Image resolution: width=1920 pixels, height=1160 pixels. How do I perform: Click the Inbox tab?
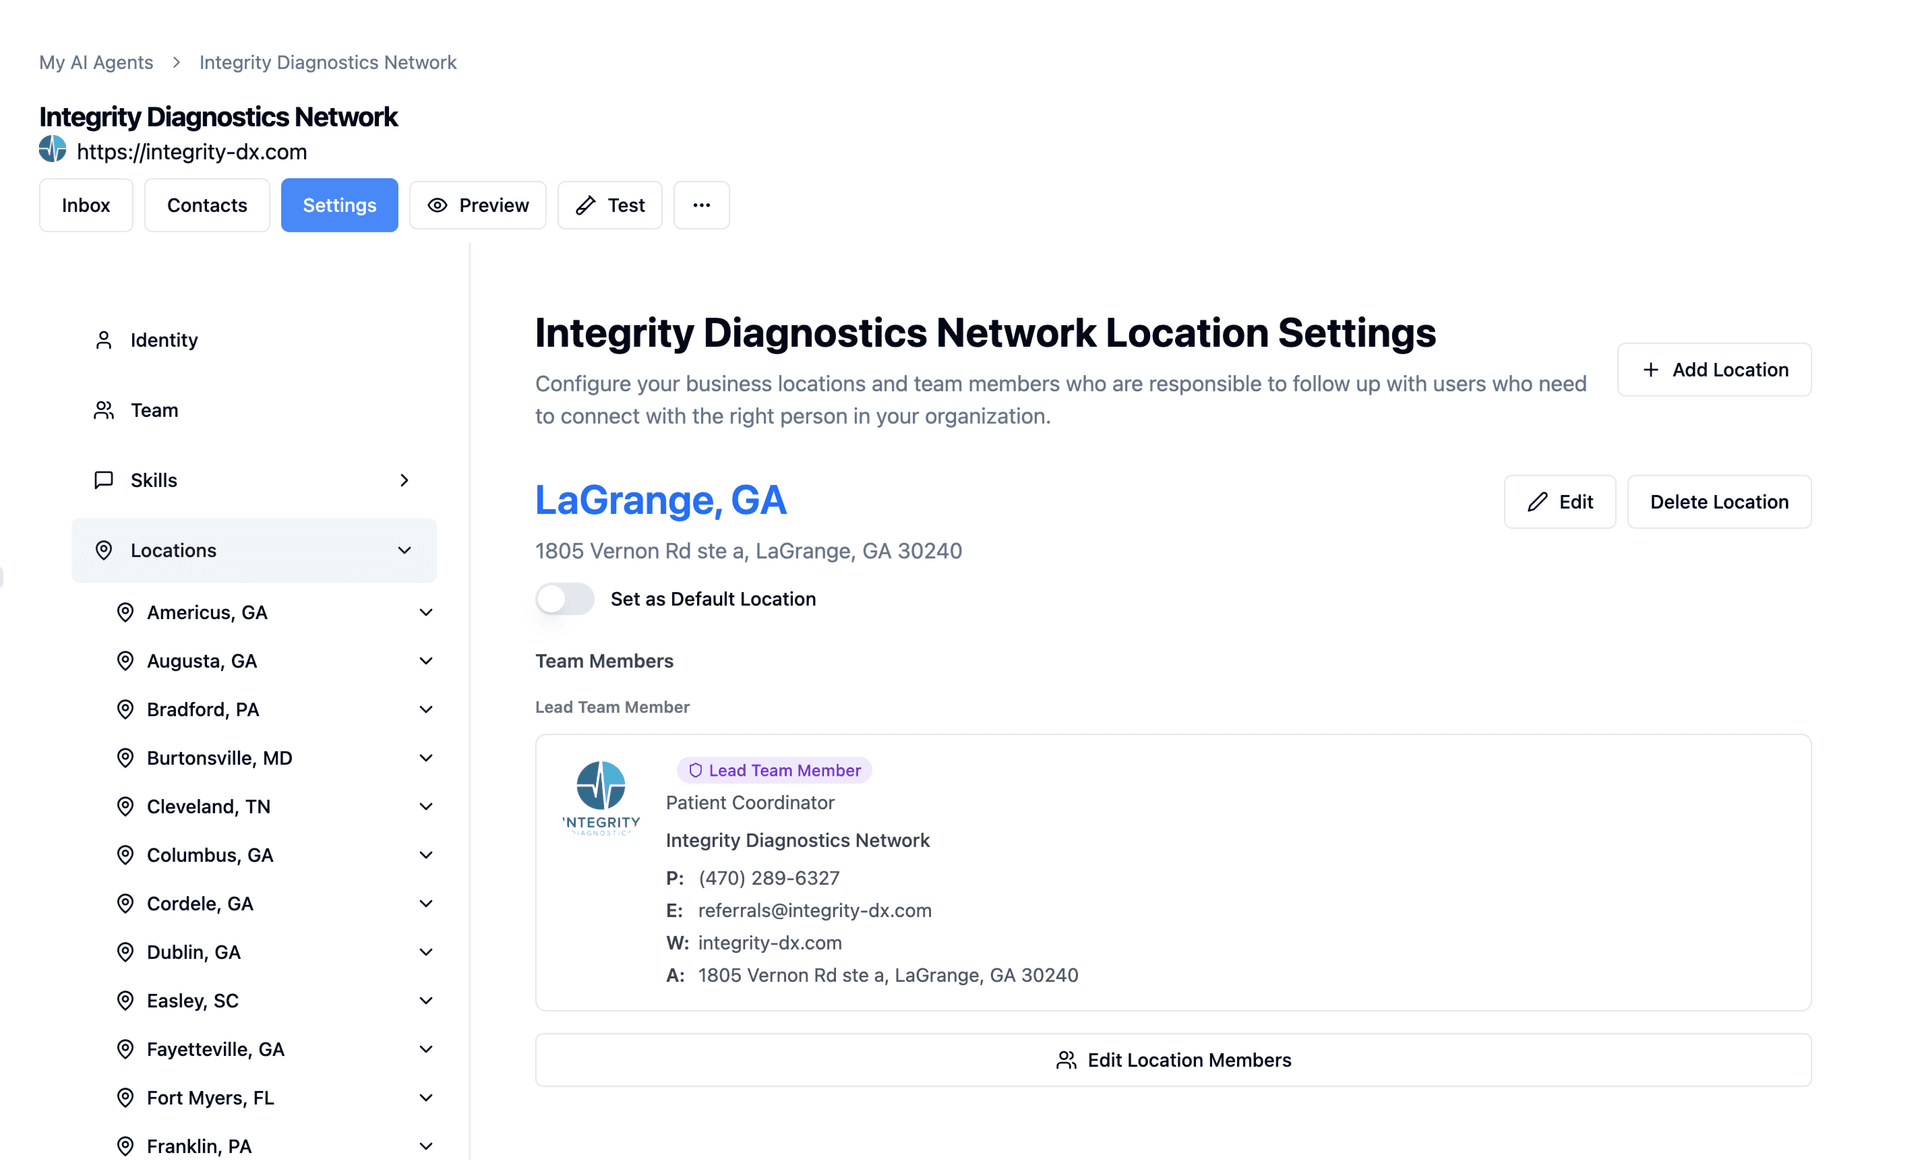pyautogui.click(x=86, y=205)
